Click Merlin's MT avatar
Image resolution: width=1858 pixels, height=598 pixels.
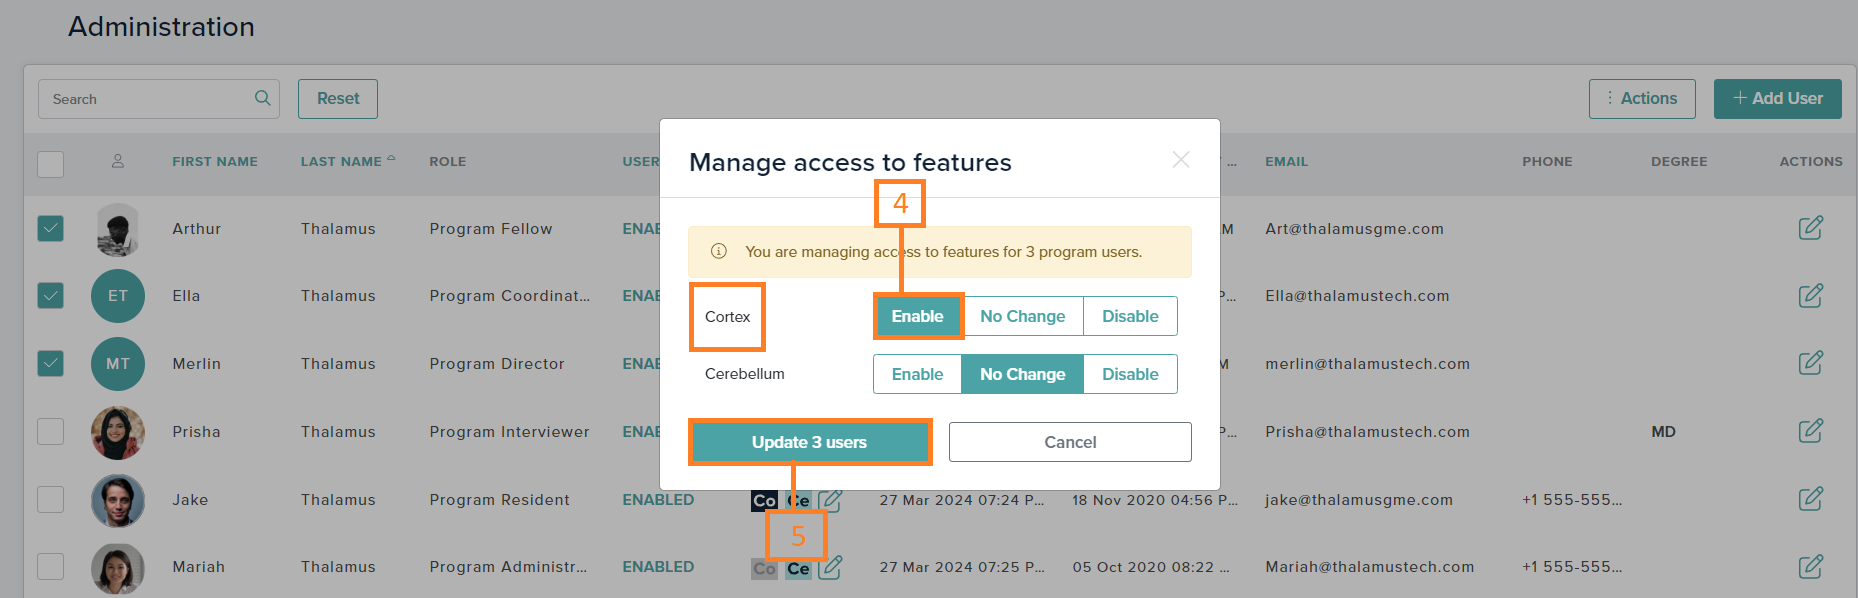pos(118,364)
